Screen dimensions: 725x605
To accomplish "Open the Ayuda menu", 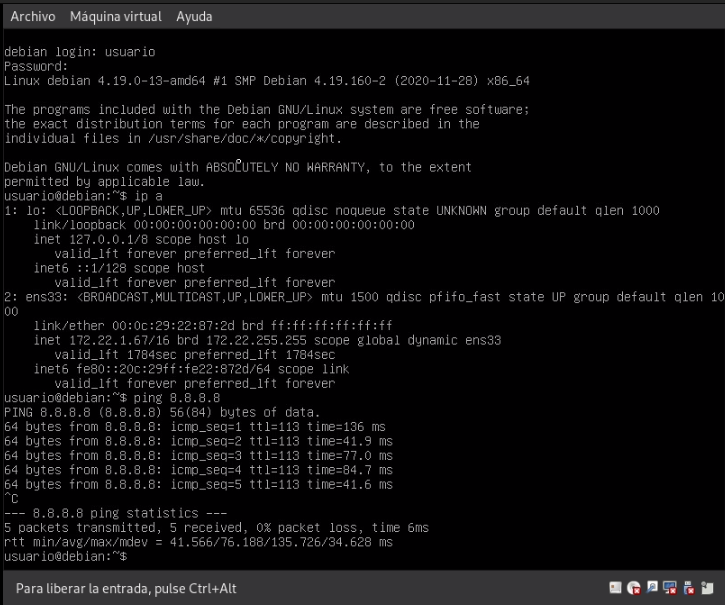I will pos(194,17).
